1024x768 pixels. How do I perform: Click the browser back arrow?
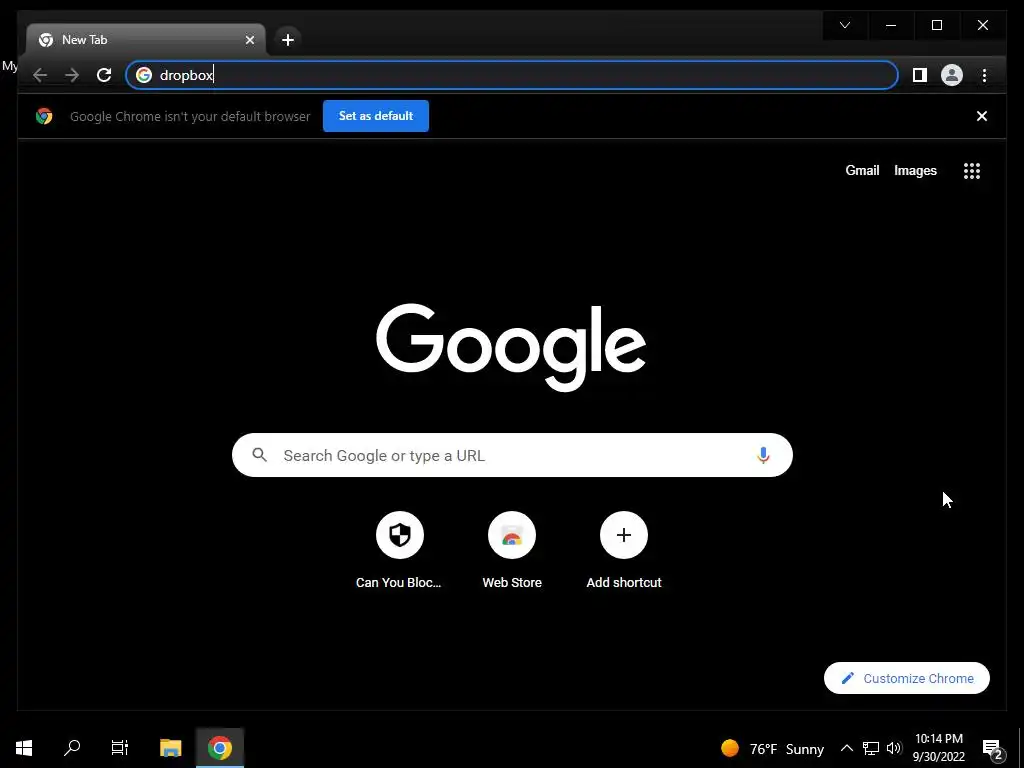40,75
